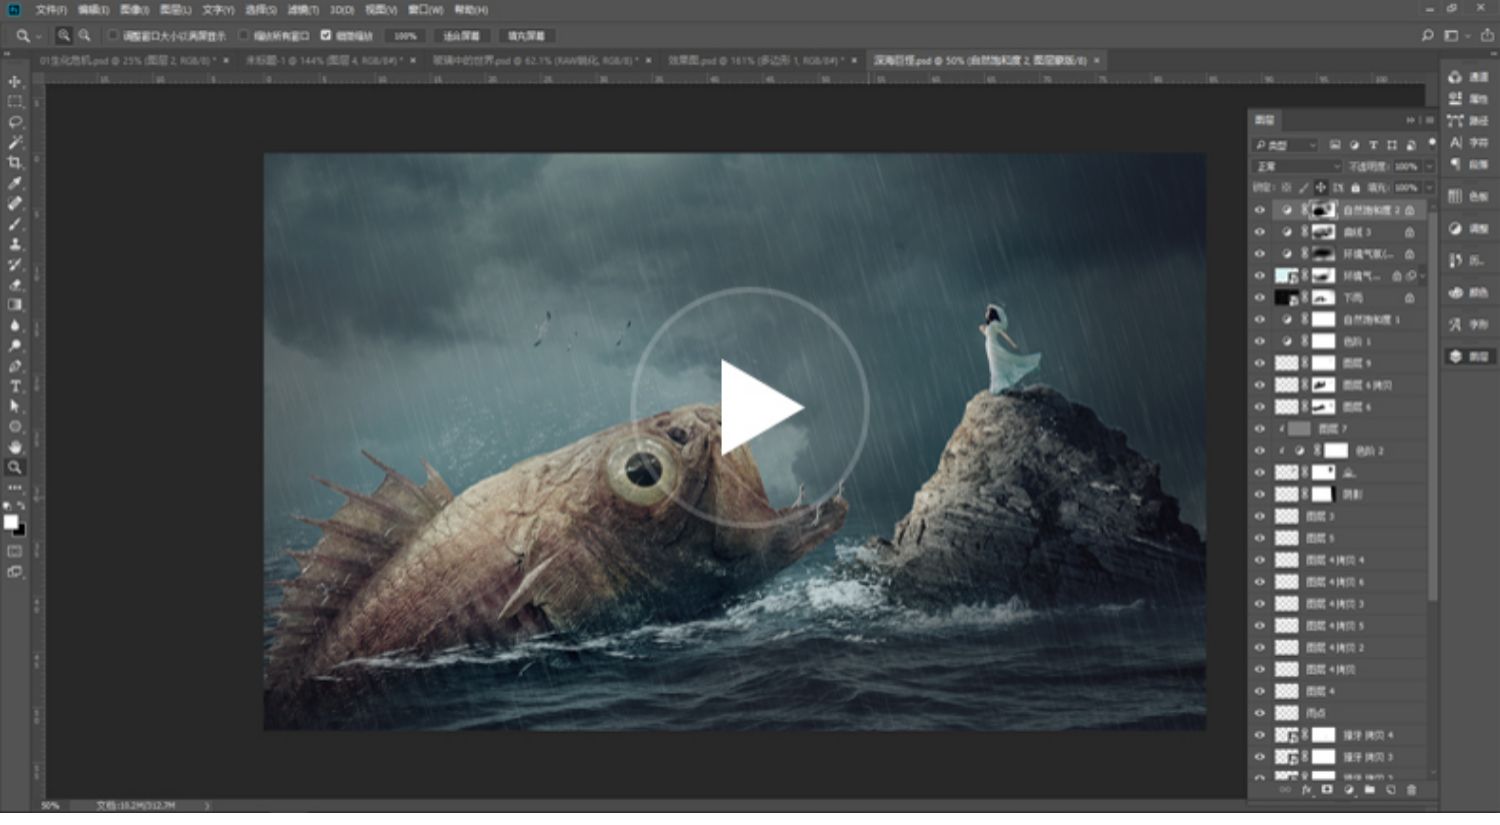Hide the 曲线 3 layer with its eye icon

pyautogui.click(x=1260, y=232)
